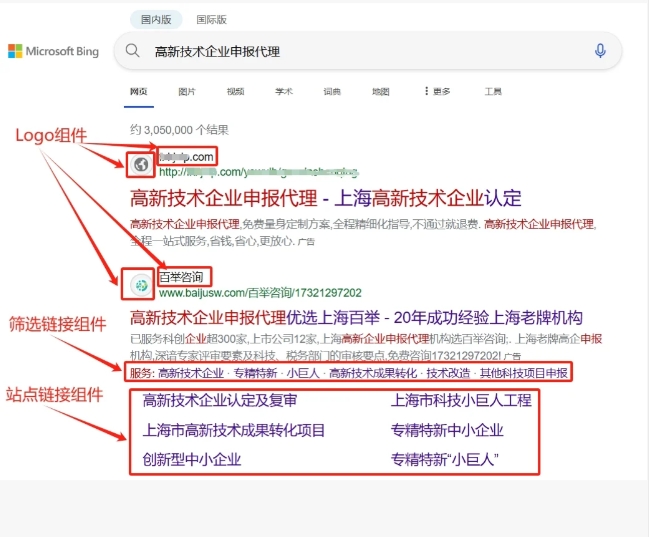This screenshot has width=650, height=537.
Task: Switch to 国内版 tab
Action: (x=156, y=19)
